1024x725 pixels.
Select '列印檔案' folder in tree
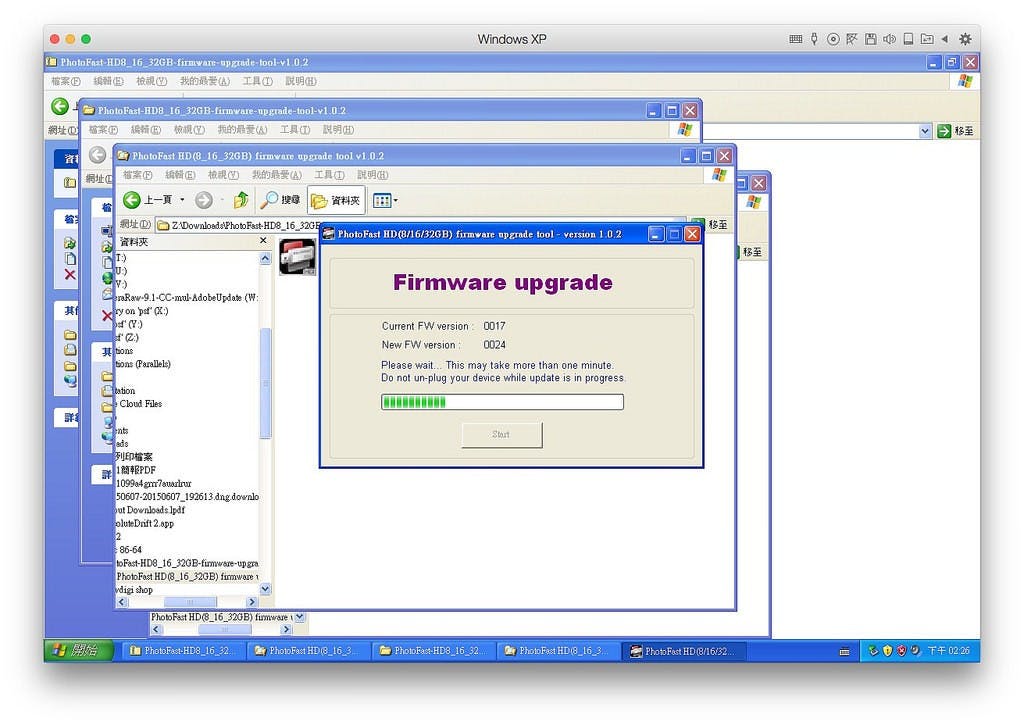(x=134, y=457)
